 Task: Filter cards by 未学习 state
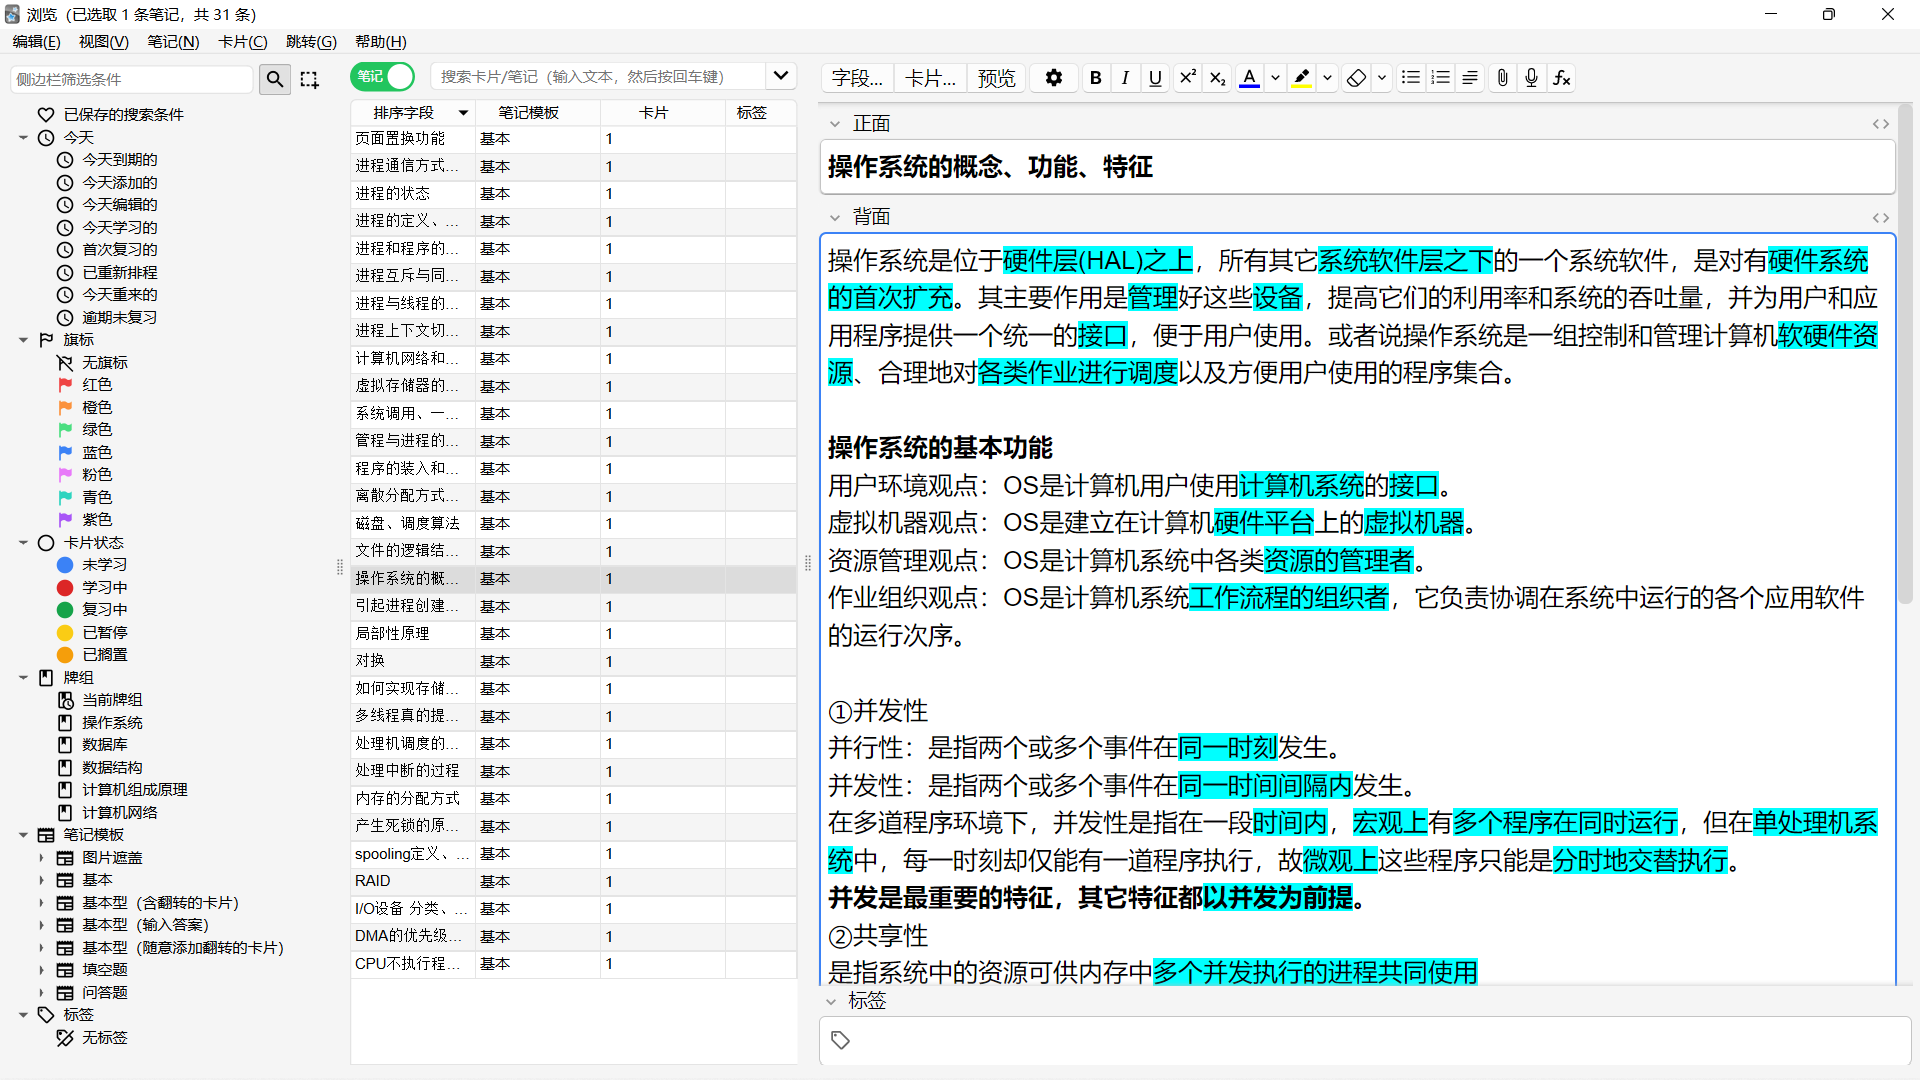[x=104, y=565]
